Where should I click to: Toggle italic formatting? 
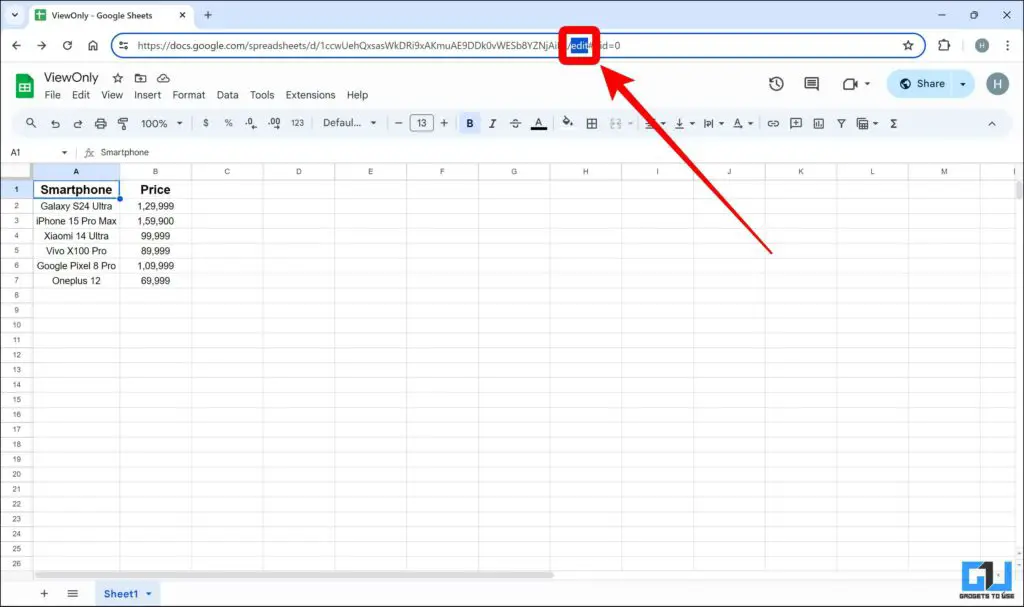492,123
